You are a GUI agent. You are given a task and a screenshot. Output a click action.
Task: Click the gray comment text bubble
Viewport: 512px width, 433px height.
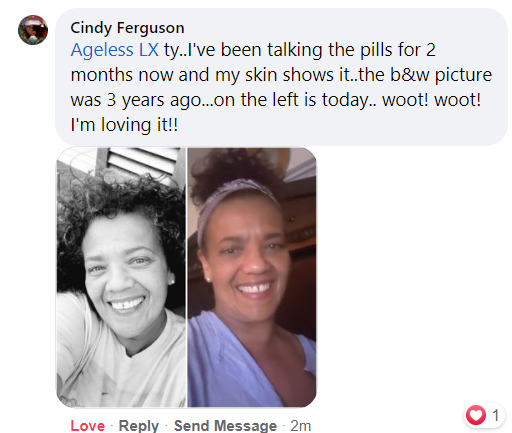pyautogui.click(x=282, y=77)
